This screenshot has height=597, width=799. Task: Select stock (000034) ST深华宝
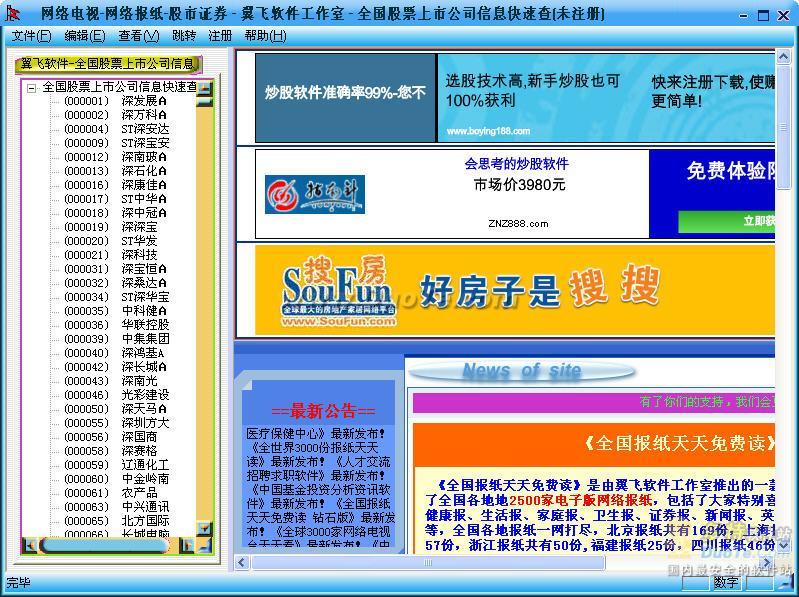[x=117, y=297]
